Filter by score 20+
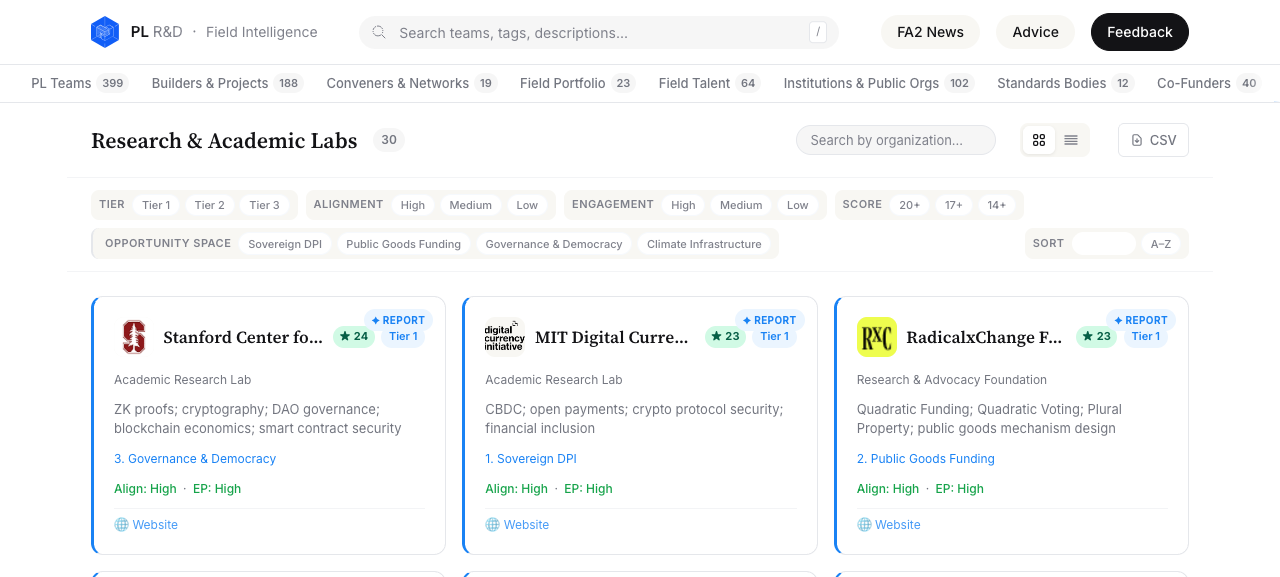Viewport: 1280px width, 577px height. pos(909,205)
